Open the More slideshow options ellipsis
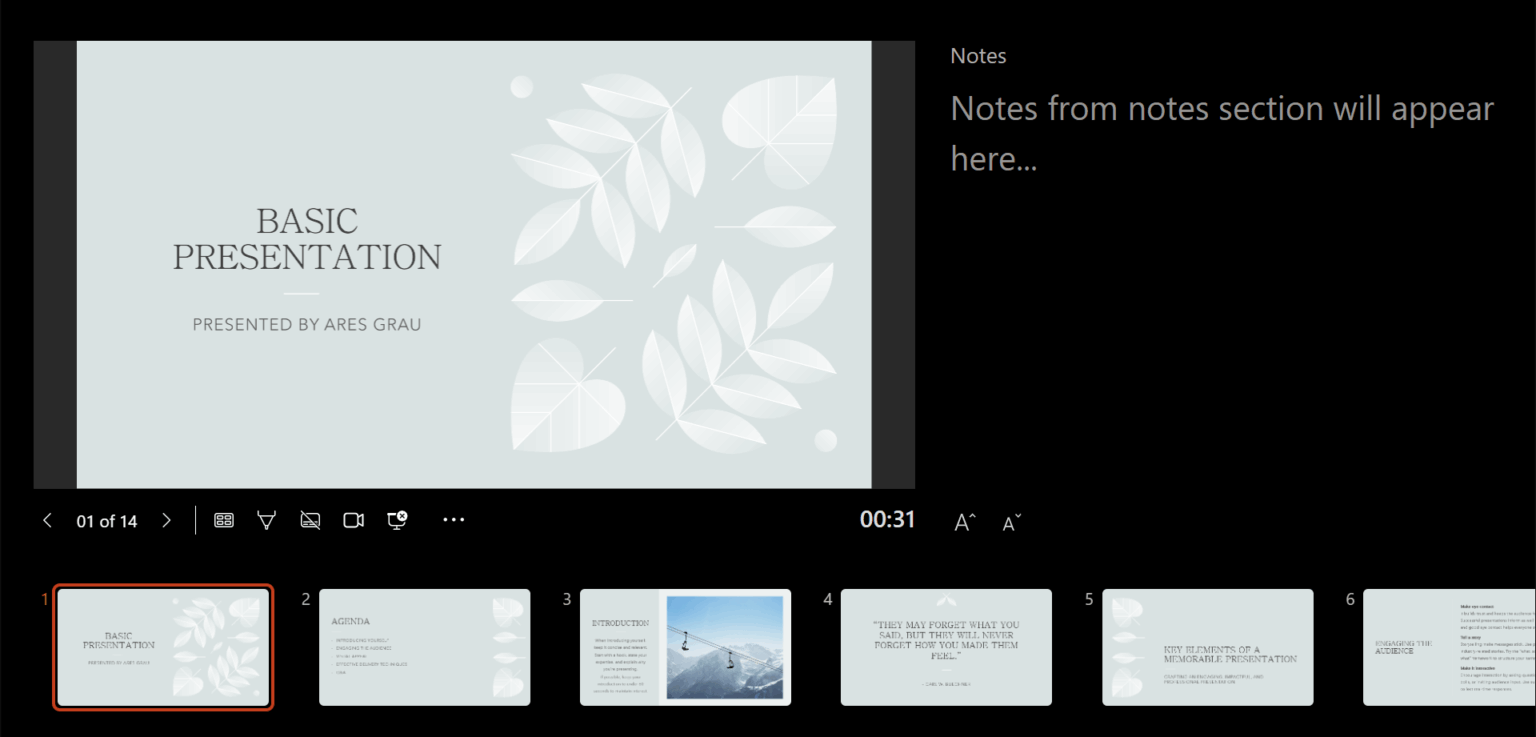 pos(453,520)
